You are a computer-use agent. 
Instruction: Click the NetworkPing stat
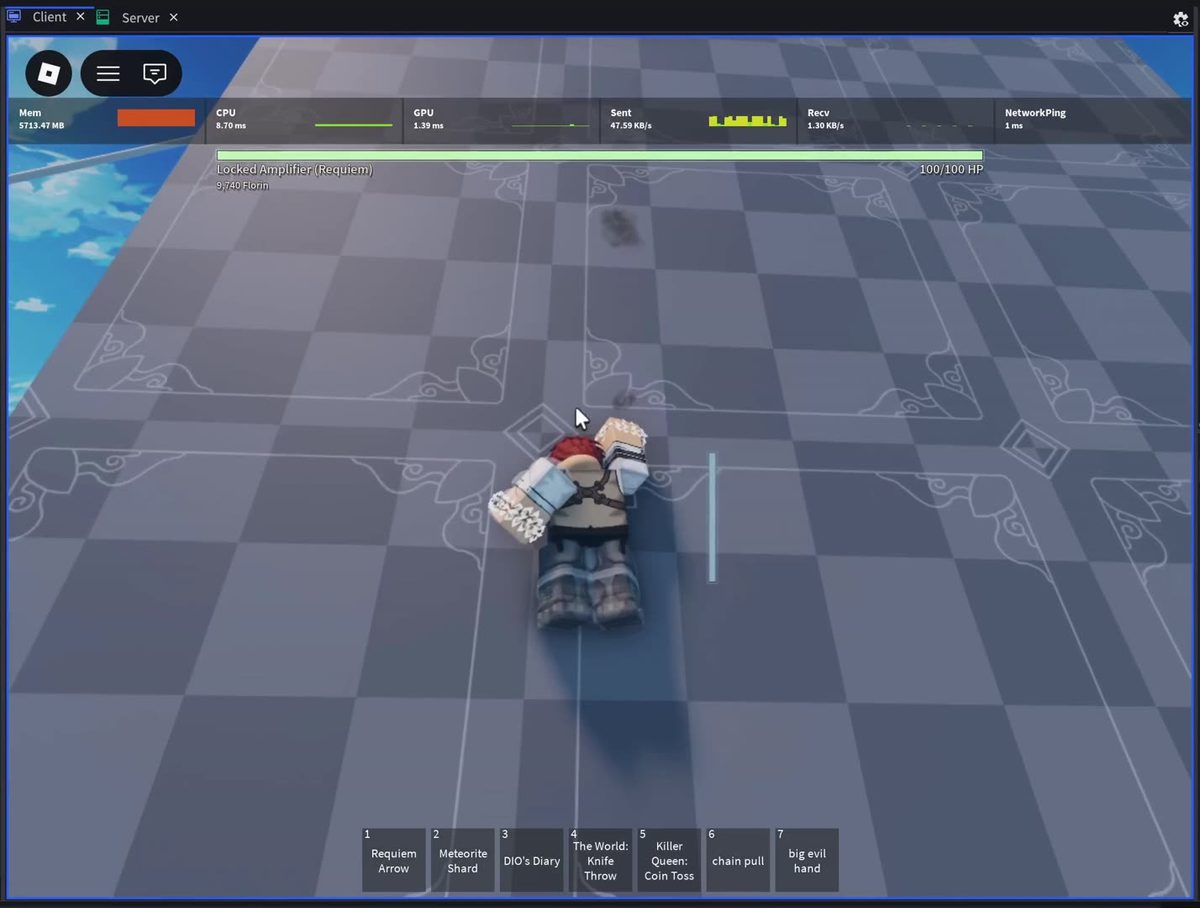[1094, 120]
